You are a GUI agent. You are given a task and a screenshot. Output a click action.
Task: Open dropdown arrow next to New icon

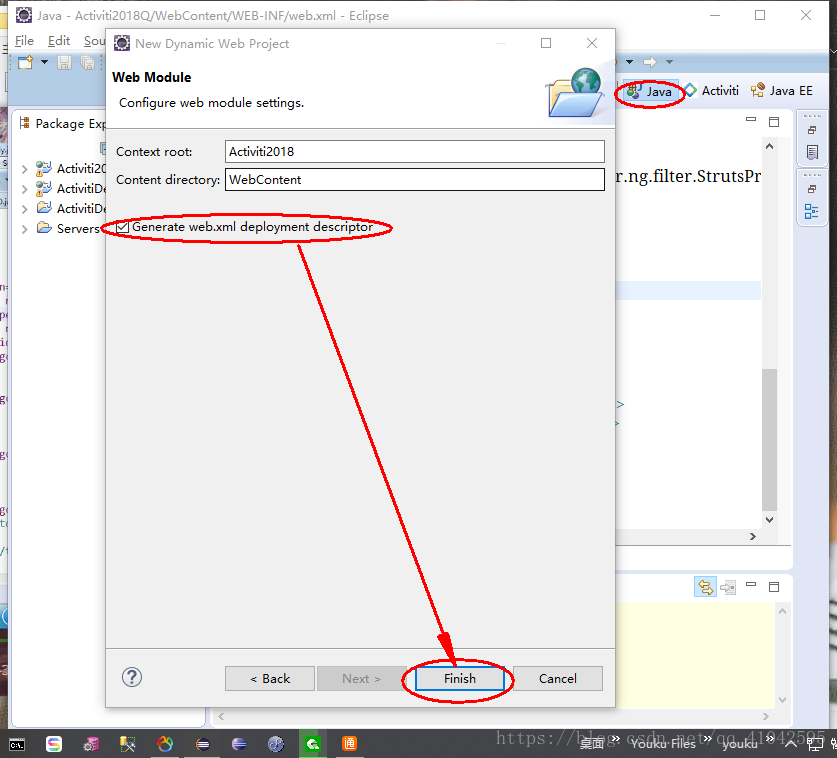coord(44,62)
